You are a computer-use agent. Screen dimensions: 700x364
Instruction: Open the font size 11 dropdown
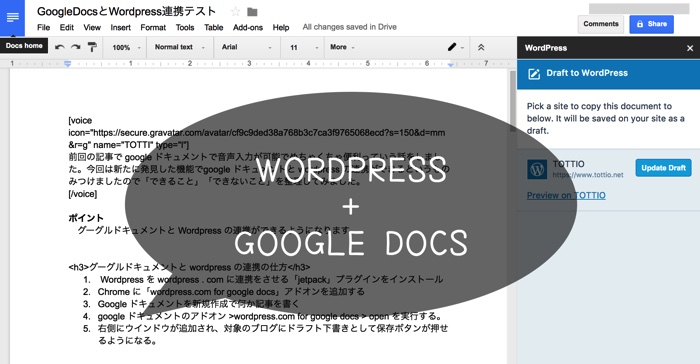click(x=304, y=47)
